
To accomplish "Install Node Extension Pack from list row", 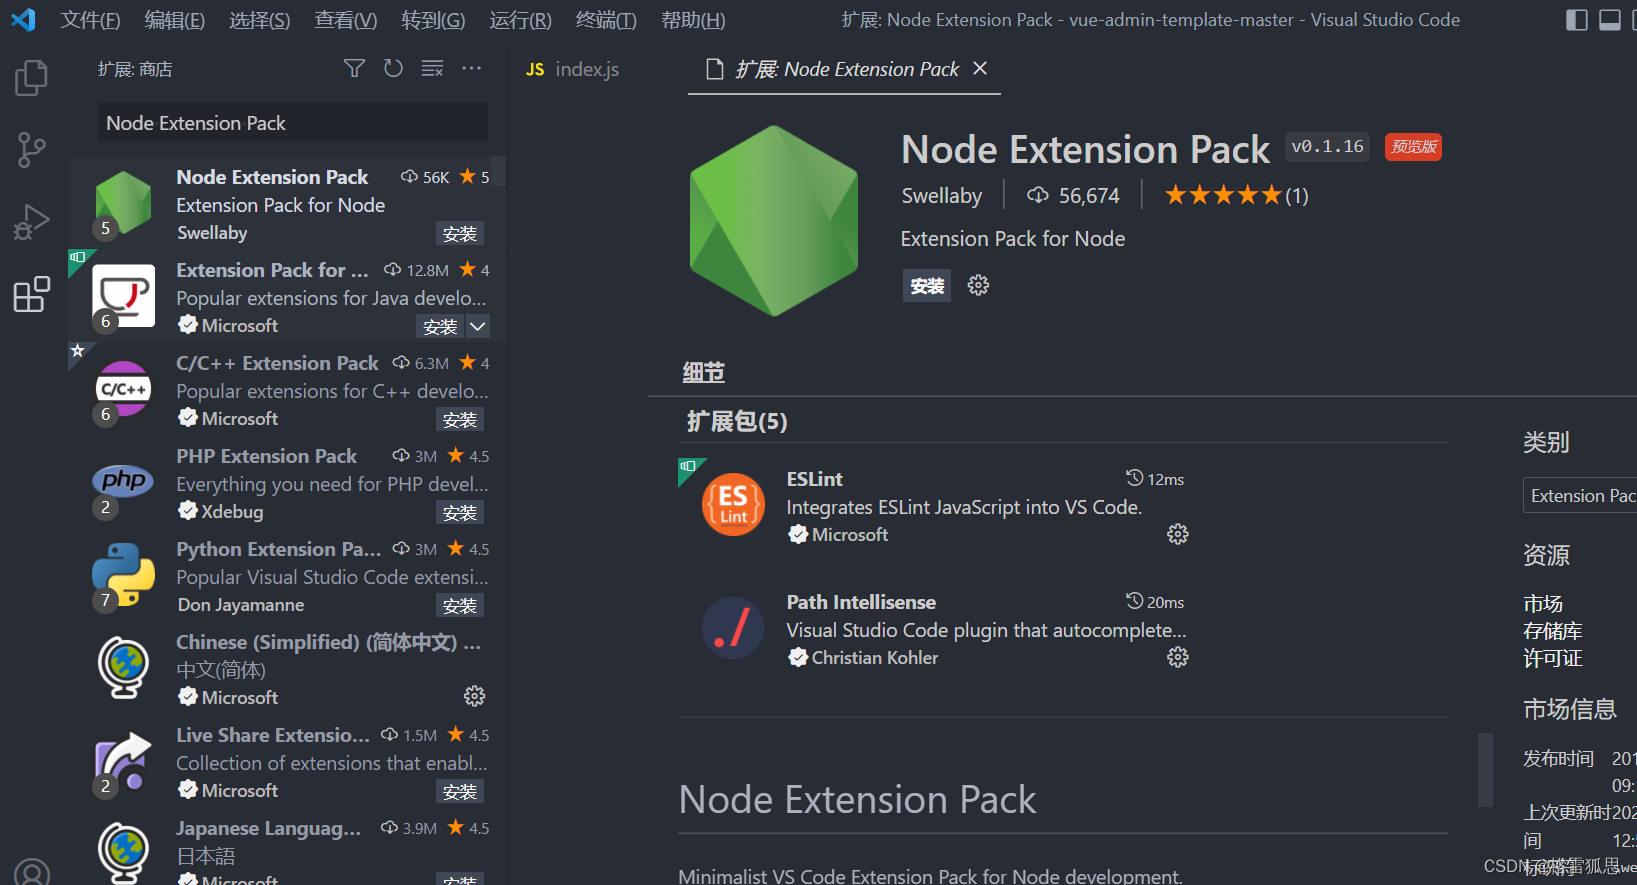I will 460,233.
